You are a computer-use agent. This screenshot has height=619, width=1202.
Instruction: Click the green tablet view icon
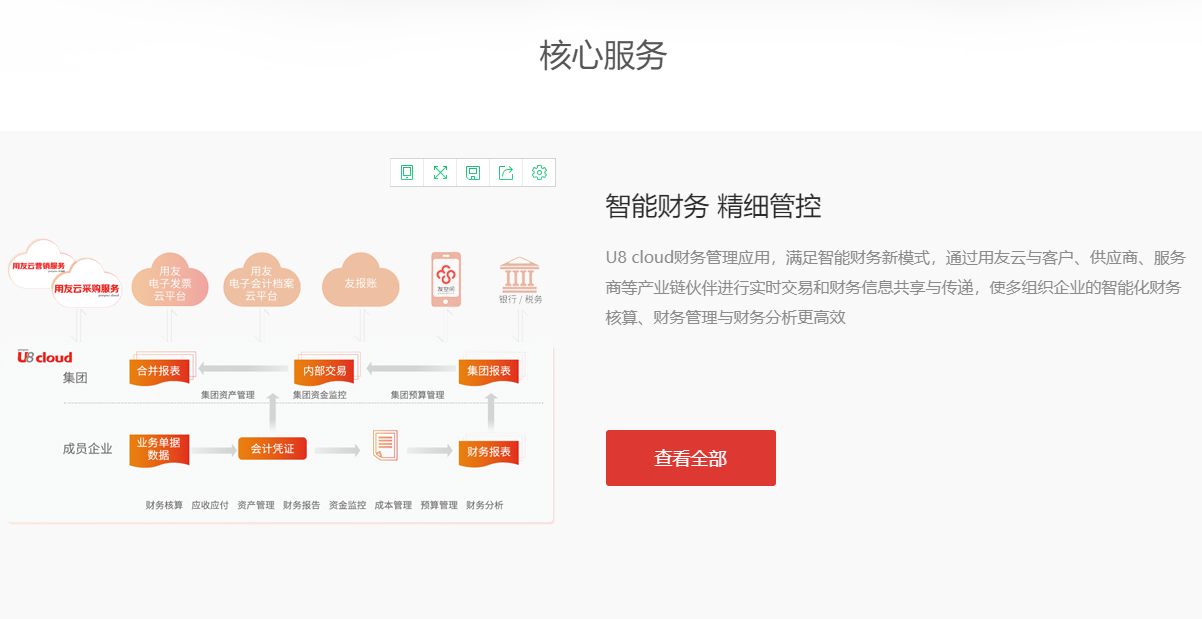pyautogui.click(x=407, y=173)
